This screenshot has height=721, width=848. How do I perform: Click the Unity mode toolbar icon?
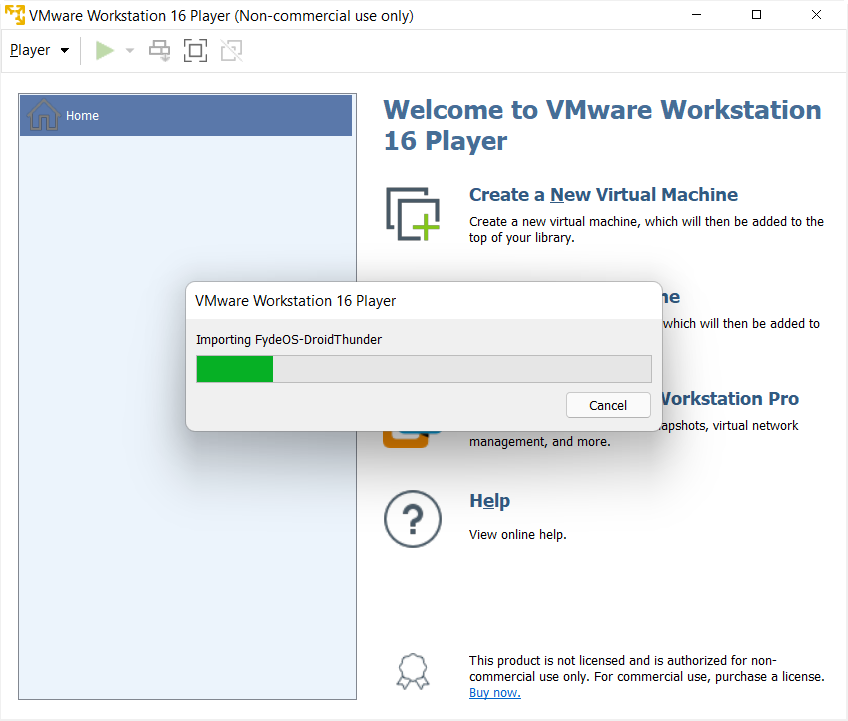(231, 51)
